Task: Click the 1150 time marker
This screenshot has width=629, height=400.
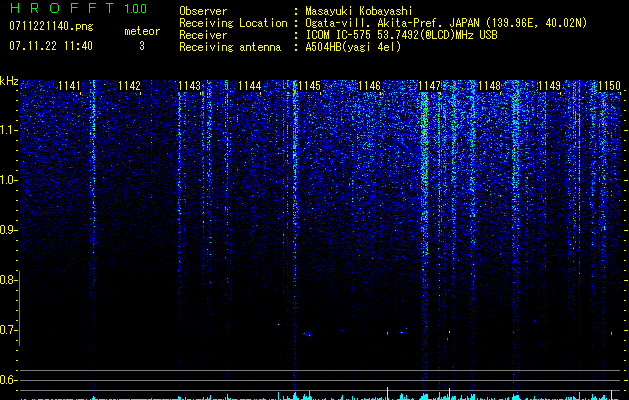Action: (609, 86)
